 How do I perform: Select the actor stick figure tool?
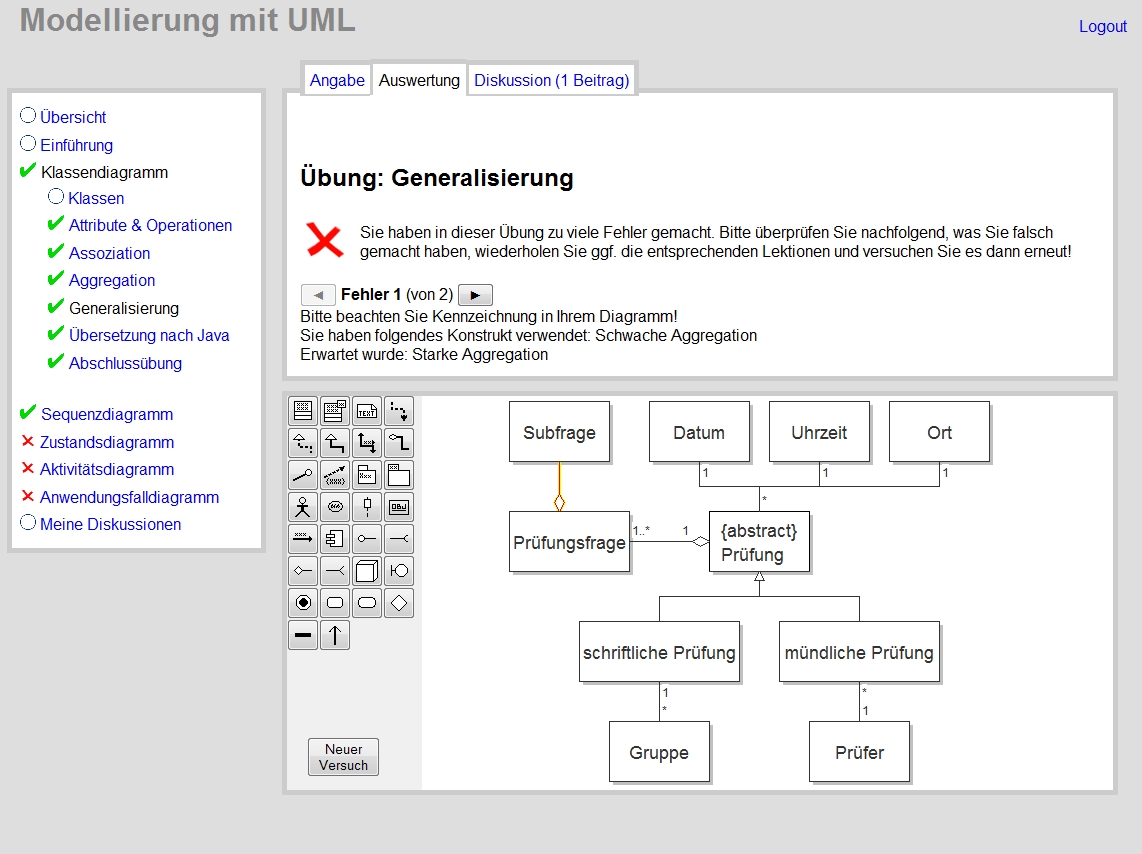click(x=303, y=507)
